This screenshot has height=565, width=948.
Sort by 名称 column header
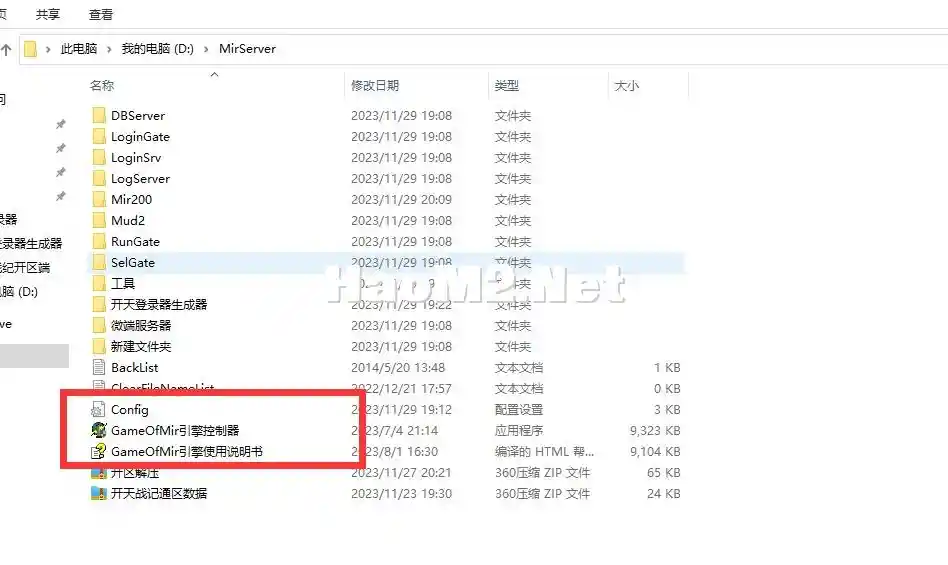point(102,86)
